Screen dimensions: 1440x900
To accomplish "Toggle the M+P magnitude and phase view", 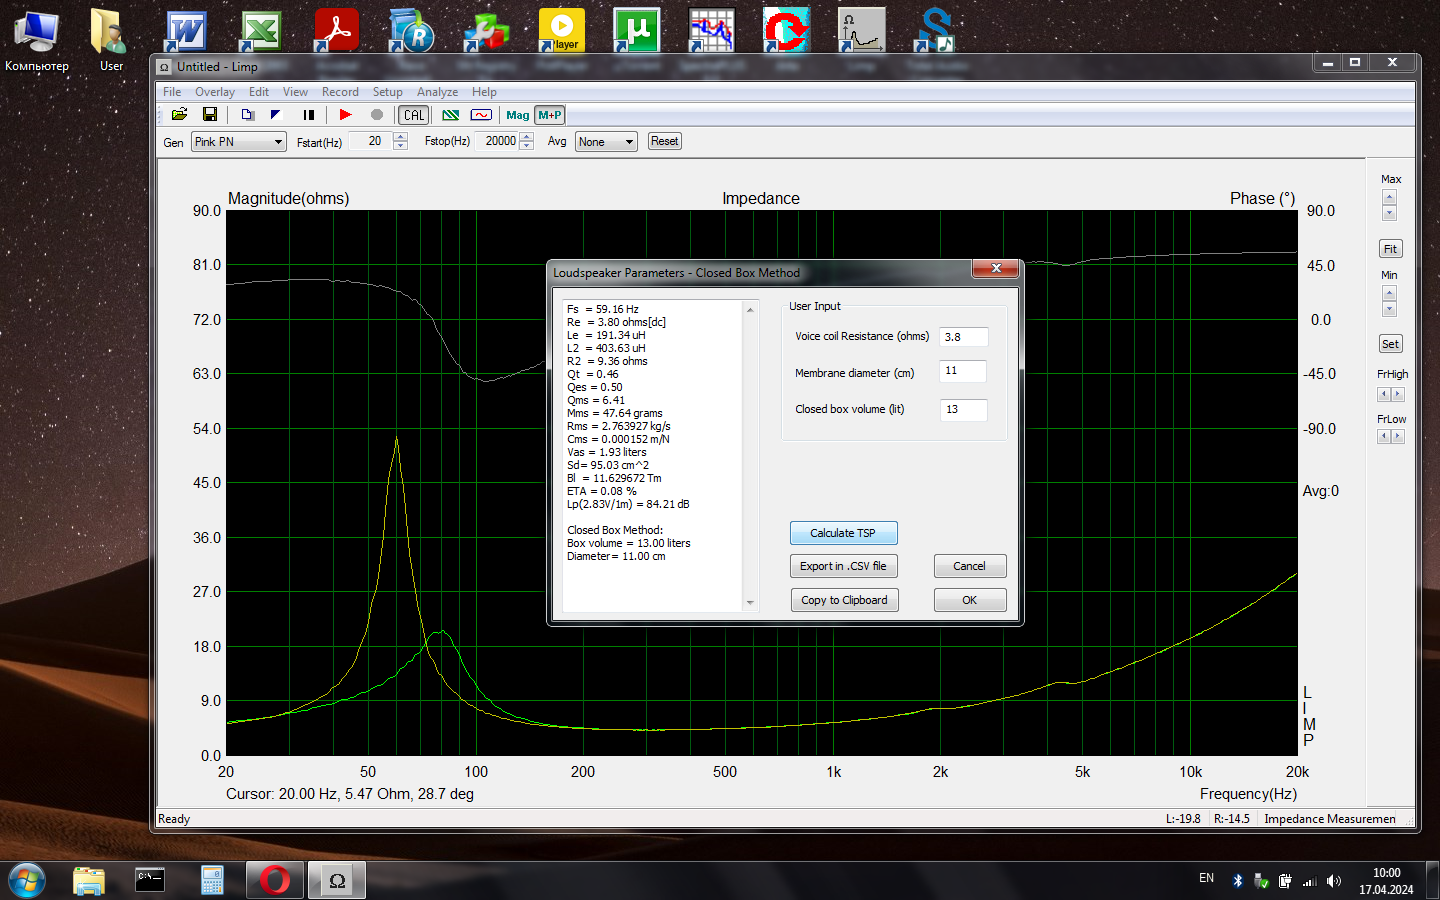I will [x=550, y=115].
